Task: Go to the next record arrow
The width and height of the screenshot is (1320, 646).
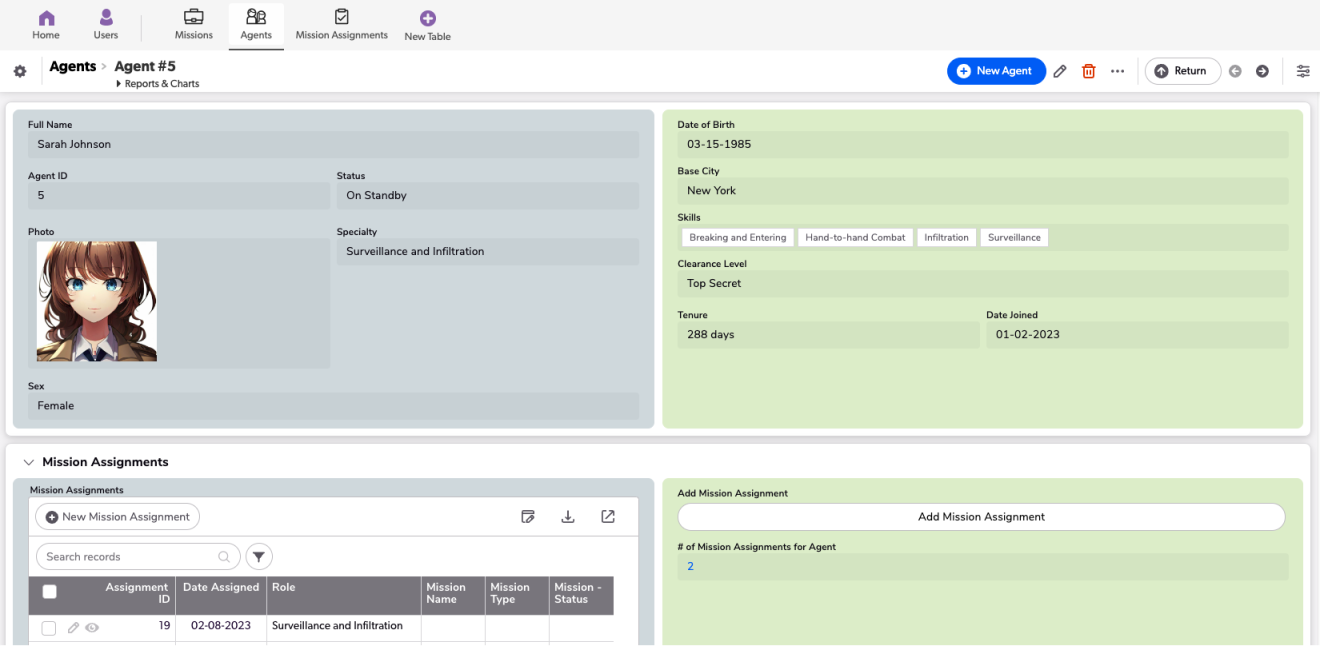Action: (x=1262, y=71)
